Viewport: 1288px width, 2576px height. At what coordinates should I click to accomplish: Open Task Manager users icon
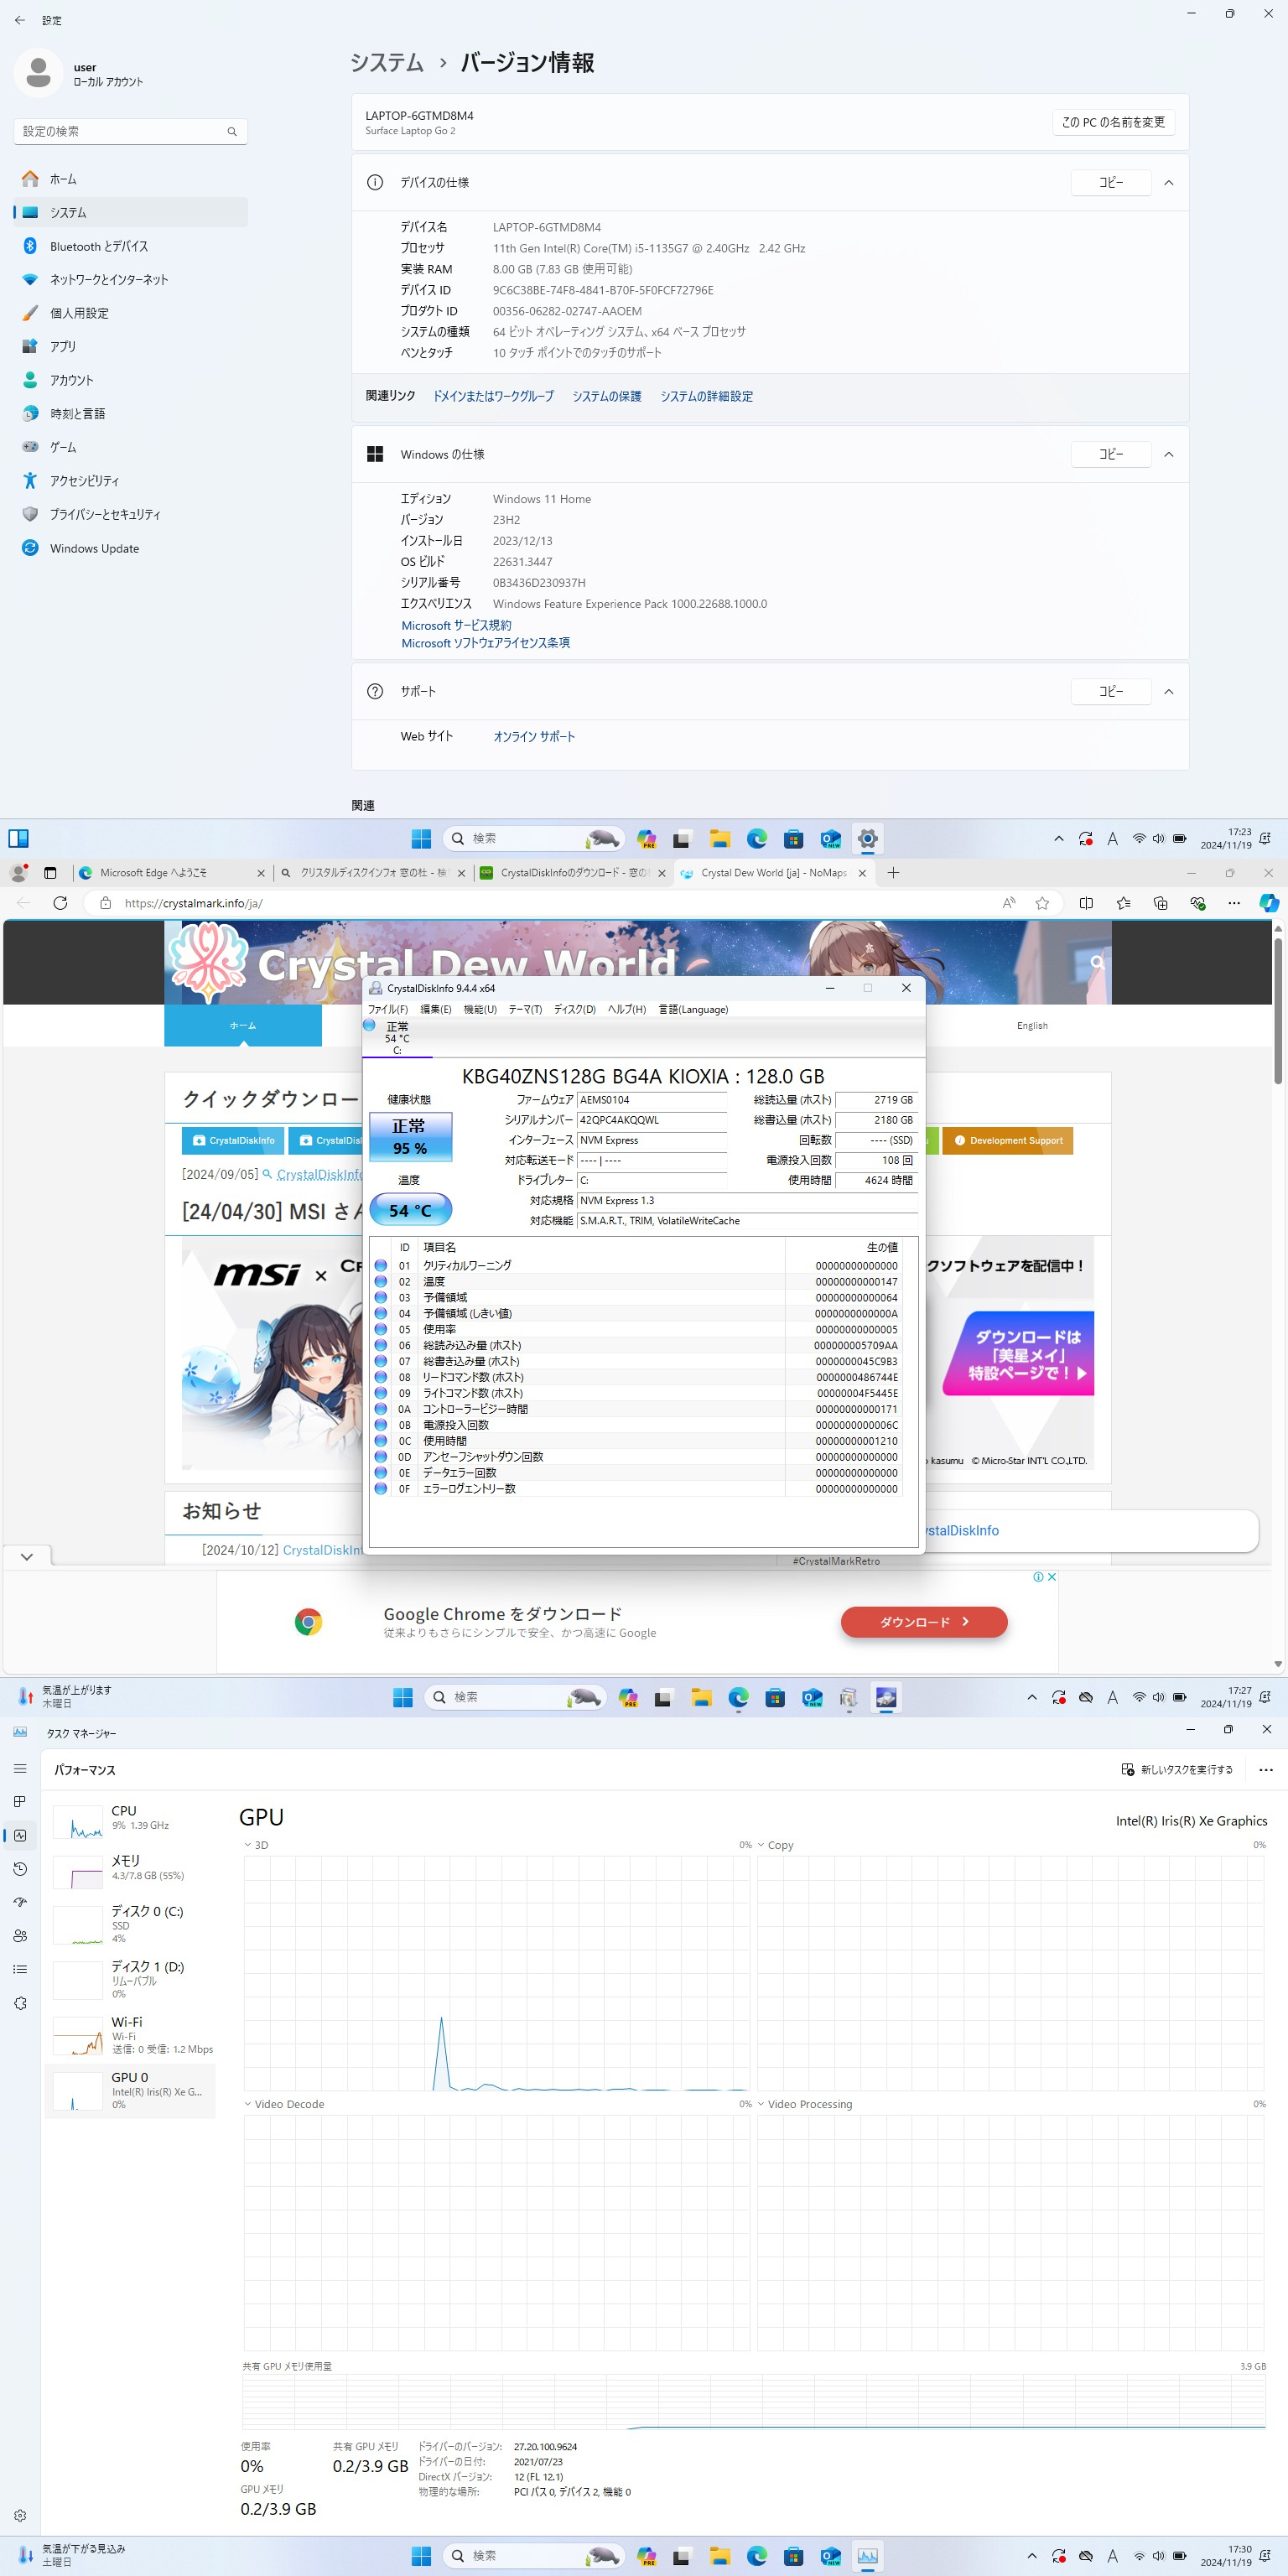pos(20,1936)
